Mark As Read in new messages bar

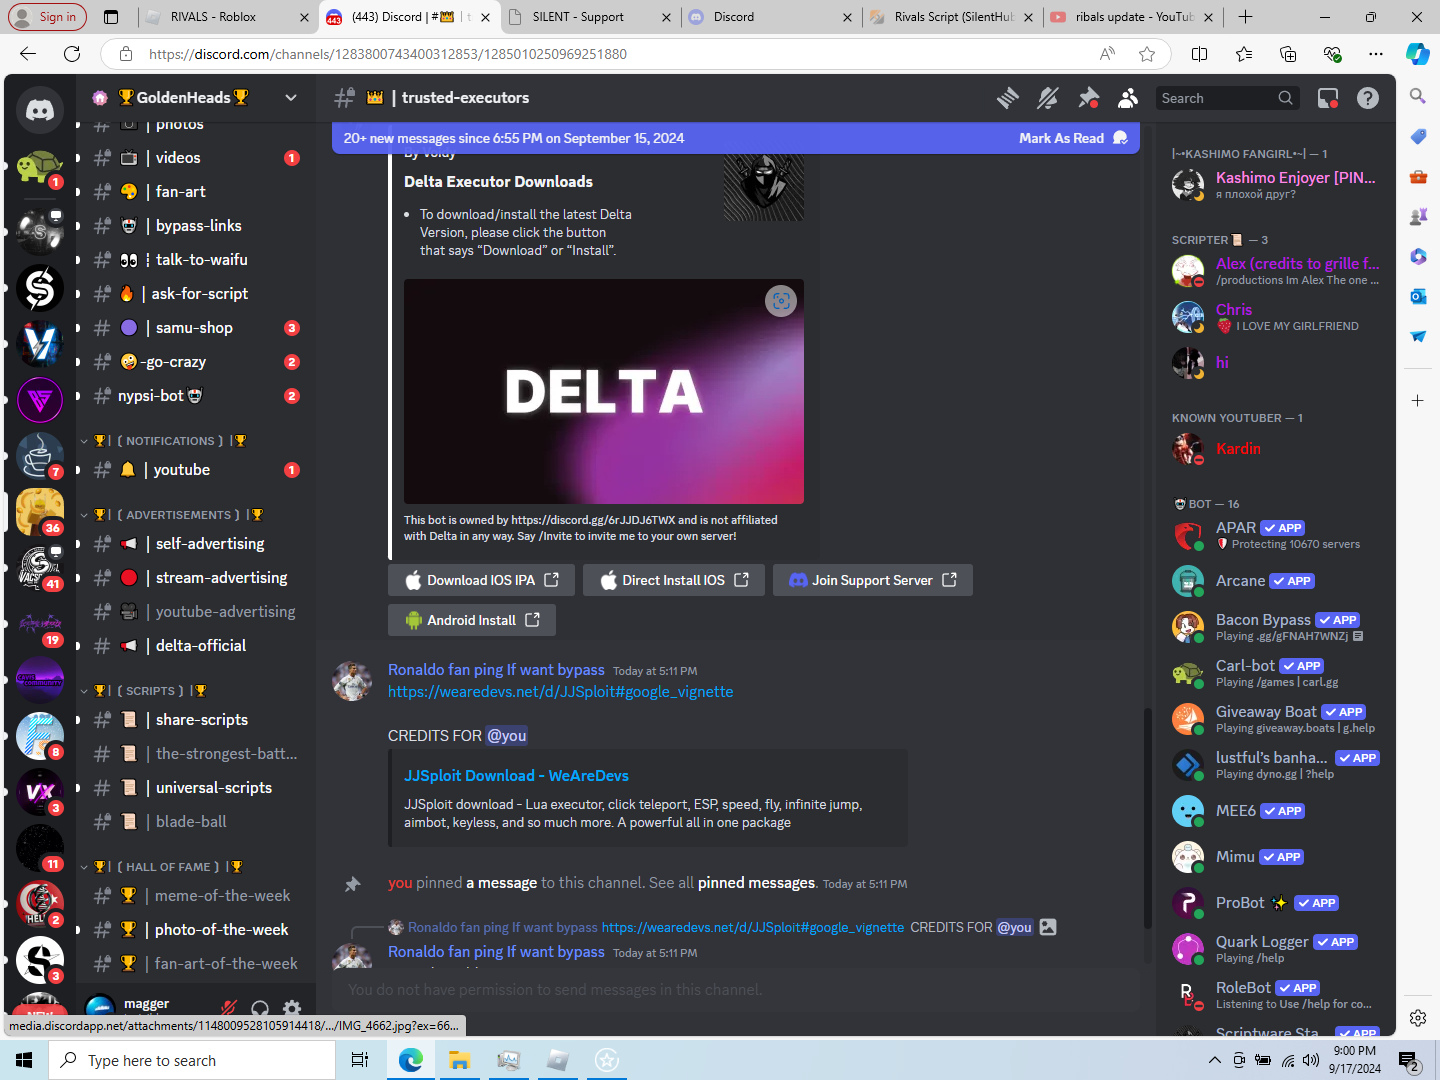(1072, 138)
